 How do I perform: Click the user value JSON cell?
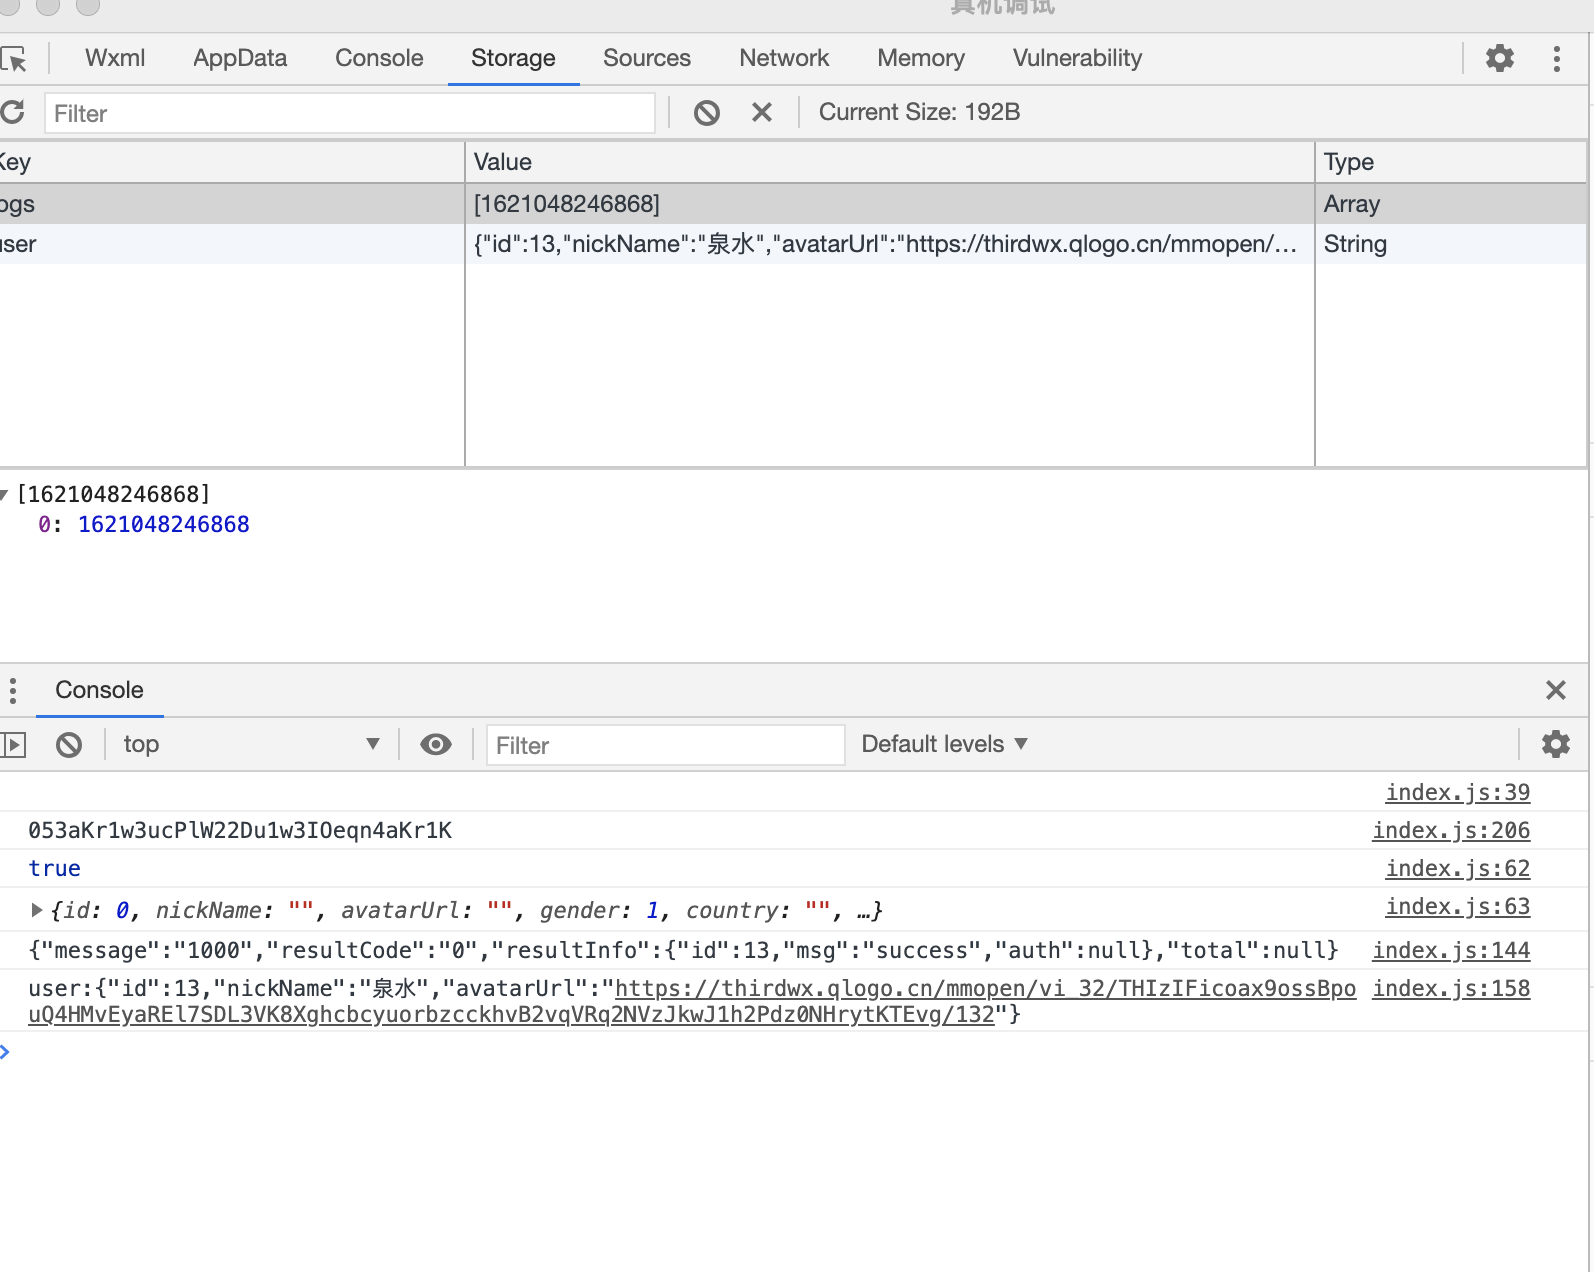(x=889, y=244)
